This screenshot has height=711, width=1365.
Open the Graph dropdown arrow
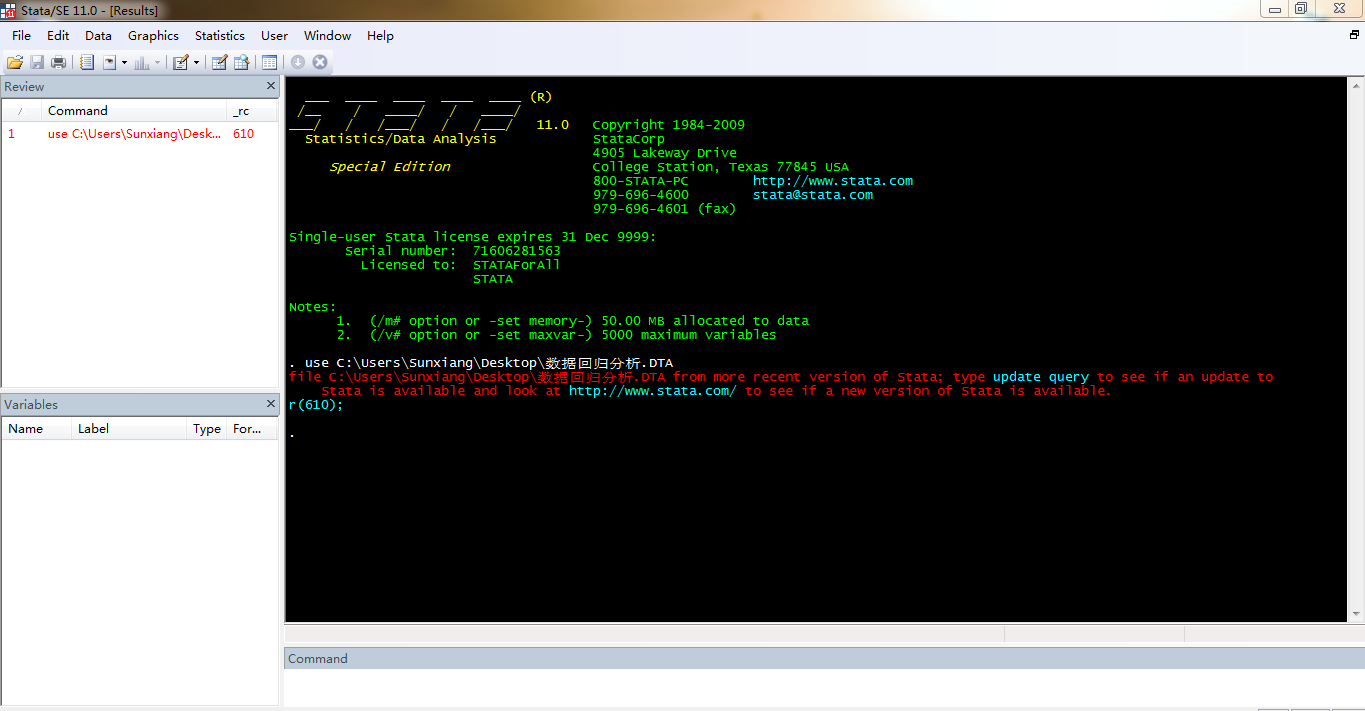click(157, 62)
